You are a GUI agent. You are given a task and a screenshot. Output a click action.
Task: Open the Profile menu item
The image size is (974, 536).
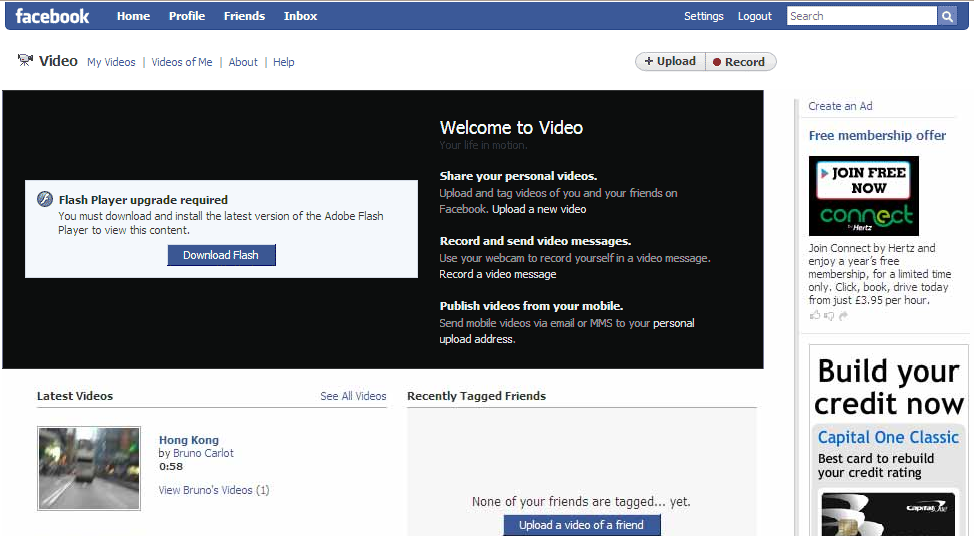[x=186, y=16]
